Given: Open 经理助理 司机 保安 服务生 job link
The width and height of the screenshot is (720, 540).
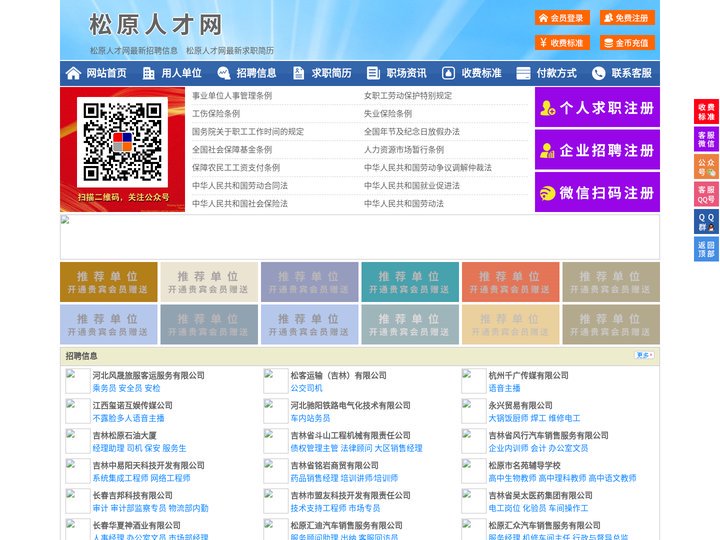Looking at the screenshot, I should click(139, 448).
